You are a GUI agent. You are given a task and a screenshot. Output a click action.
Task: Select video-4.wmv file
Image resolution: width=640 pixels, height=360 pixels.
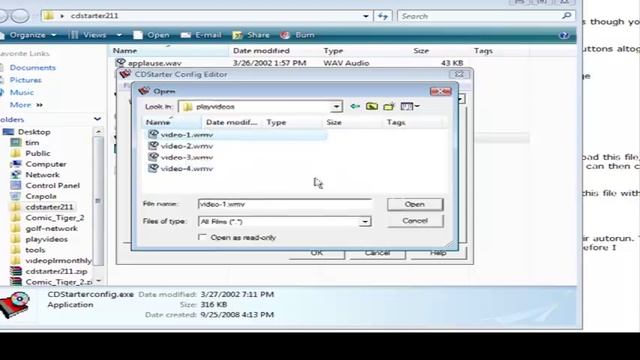[x=187, y=169]
